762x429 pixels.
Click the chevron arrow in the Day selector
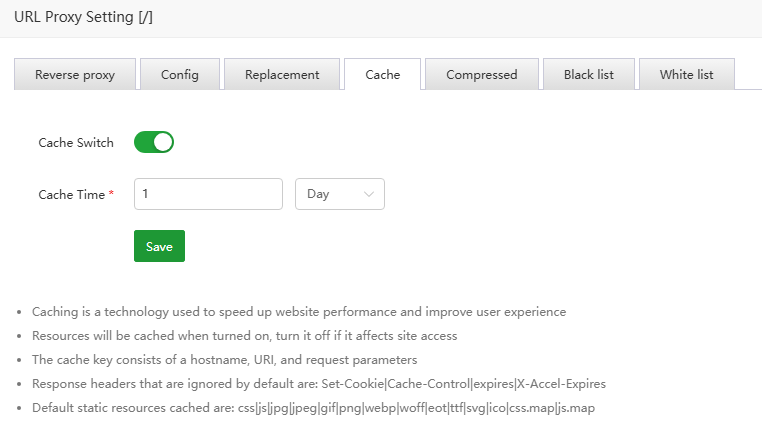[370, 194]
